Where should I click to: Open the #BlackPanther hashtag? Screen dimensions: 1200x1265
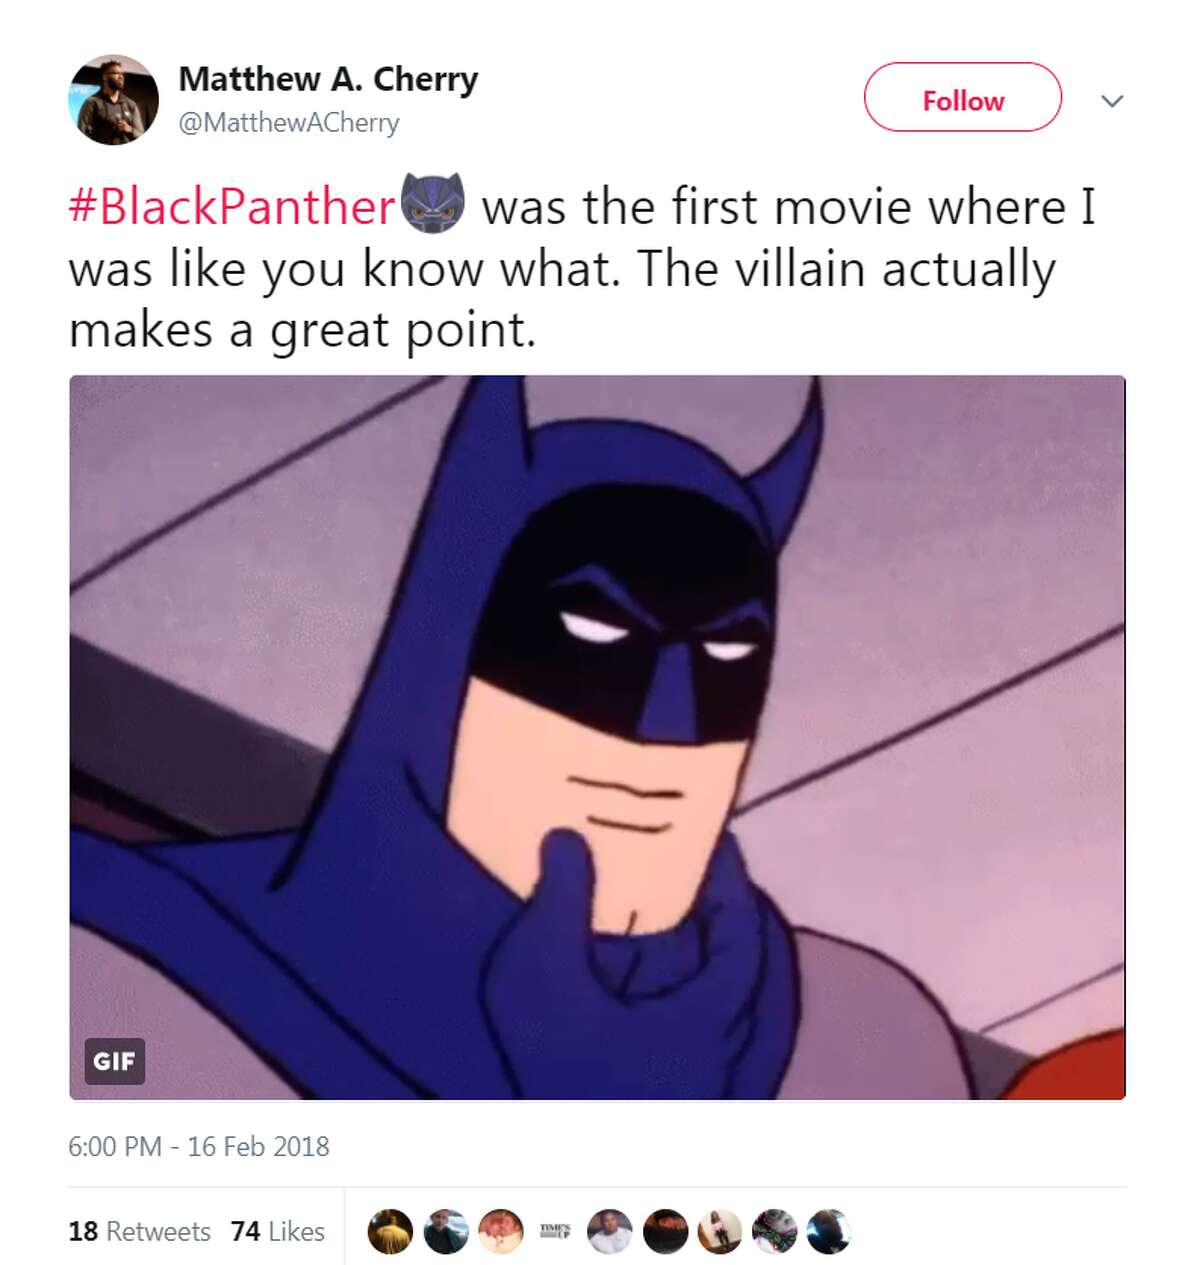(231, 206)
